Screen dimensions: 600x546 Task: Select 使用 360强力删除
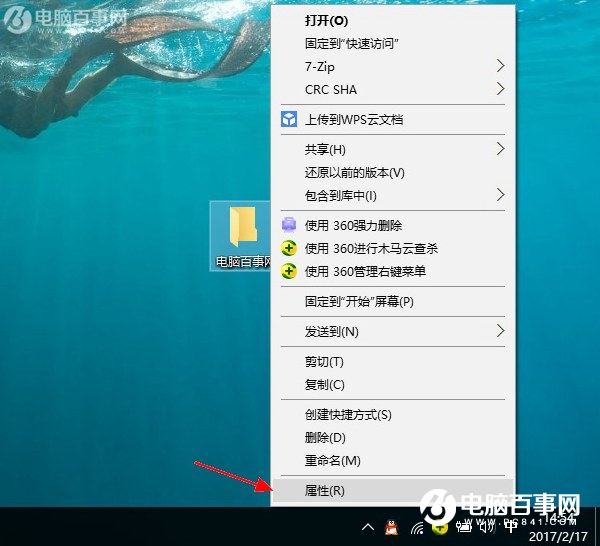[x=393, y=225]
